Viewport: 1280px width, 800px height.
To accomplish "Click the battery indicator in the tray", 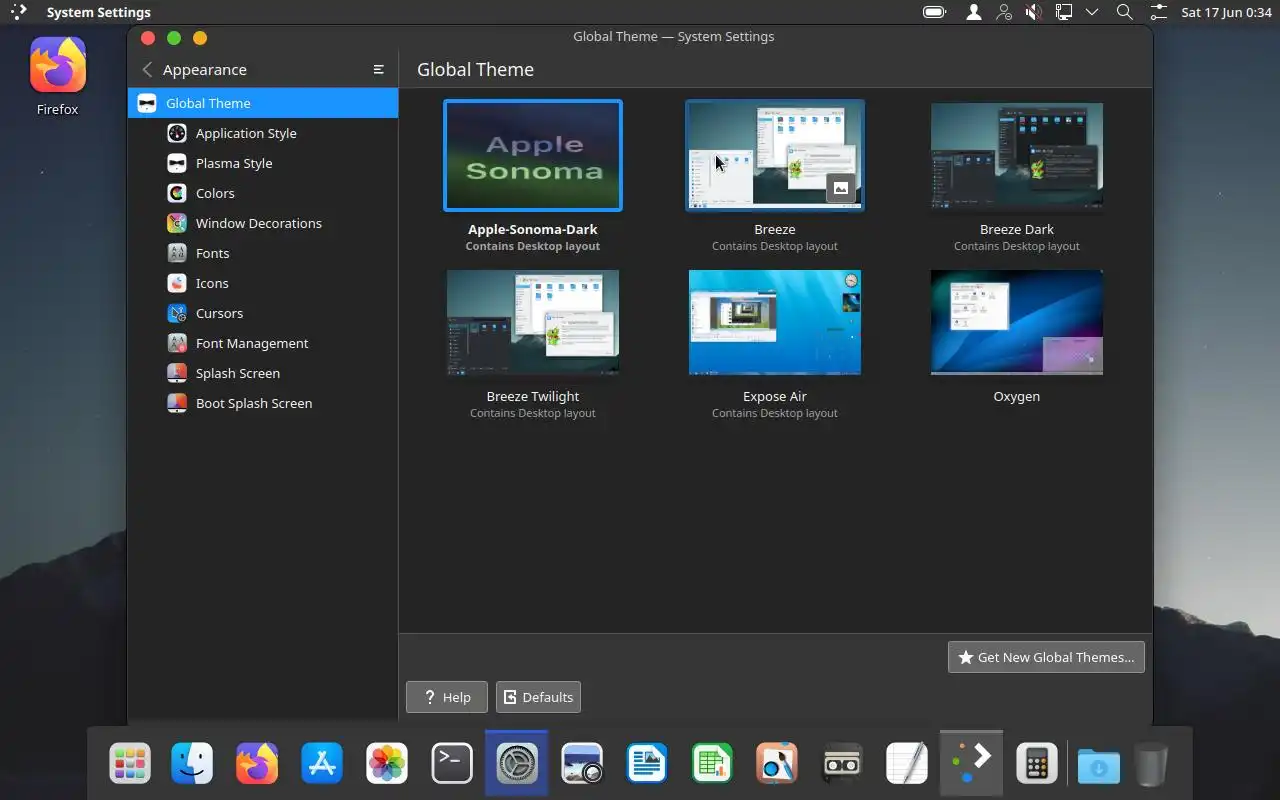I will coord(935,12).
